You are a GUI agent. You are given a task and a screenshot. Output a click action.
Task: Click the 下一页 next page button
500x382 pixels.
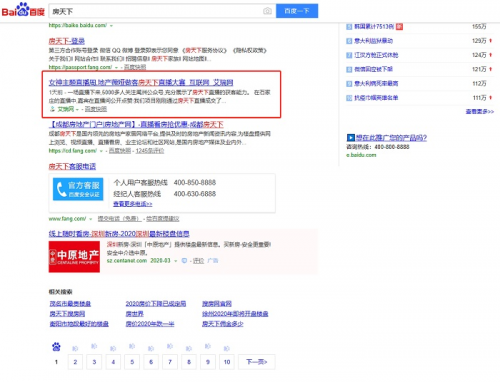(257, 362)
